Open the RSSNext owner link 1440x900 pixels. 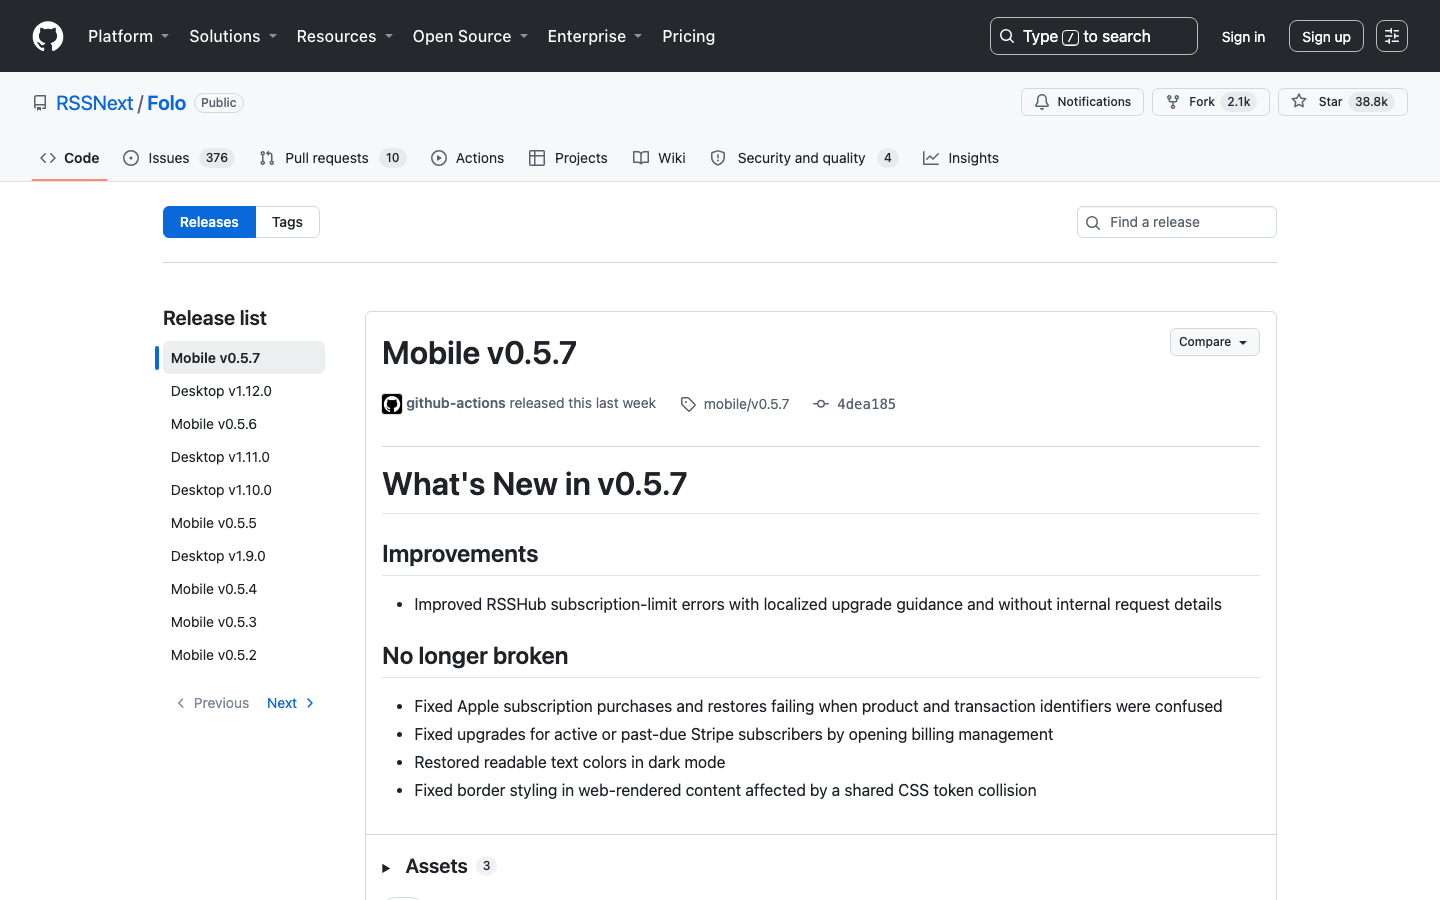pos(95,103)
